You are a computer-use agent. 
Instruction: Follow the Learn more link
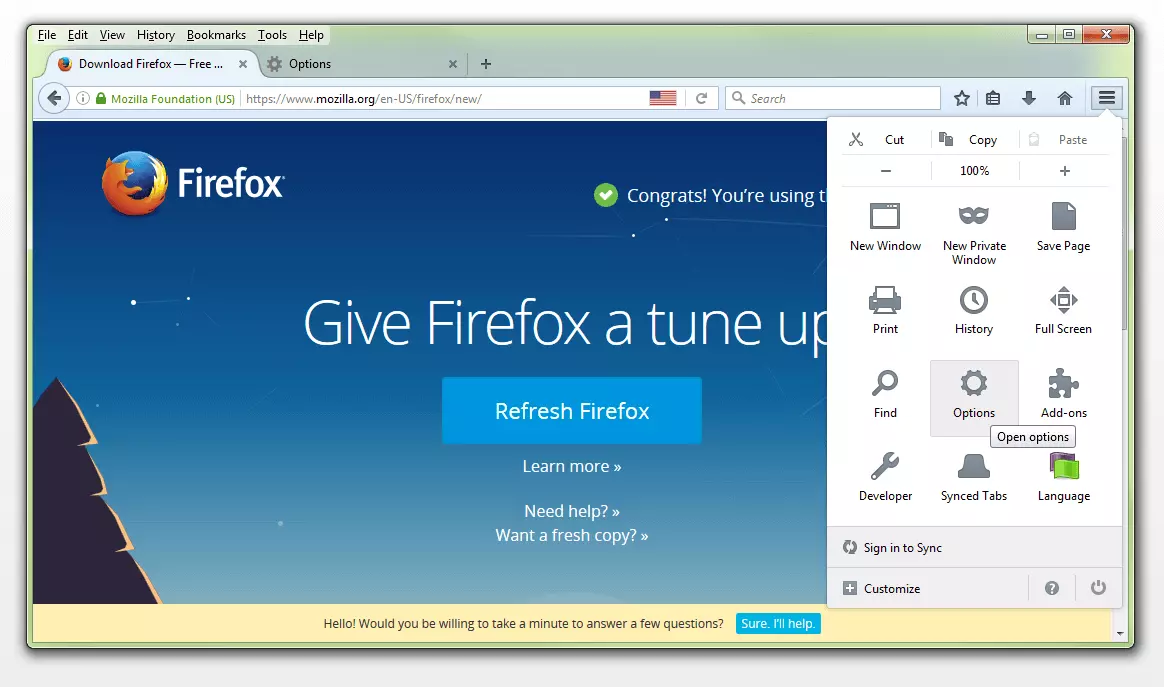click(571, 466)
